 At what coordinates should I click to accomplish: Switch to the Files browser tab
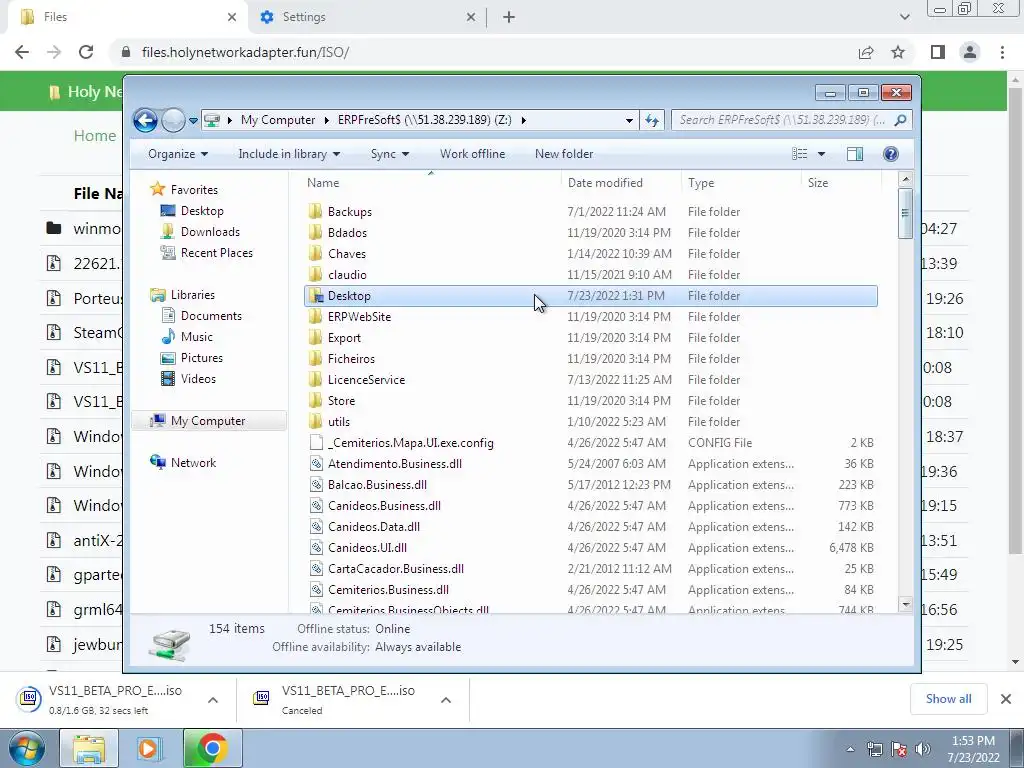(128, 17)
